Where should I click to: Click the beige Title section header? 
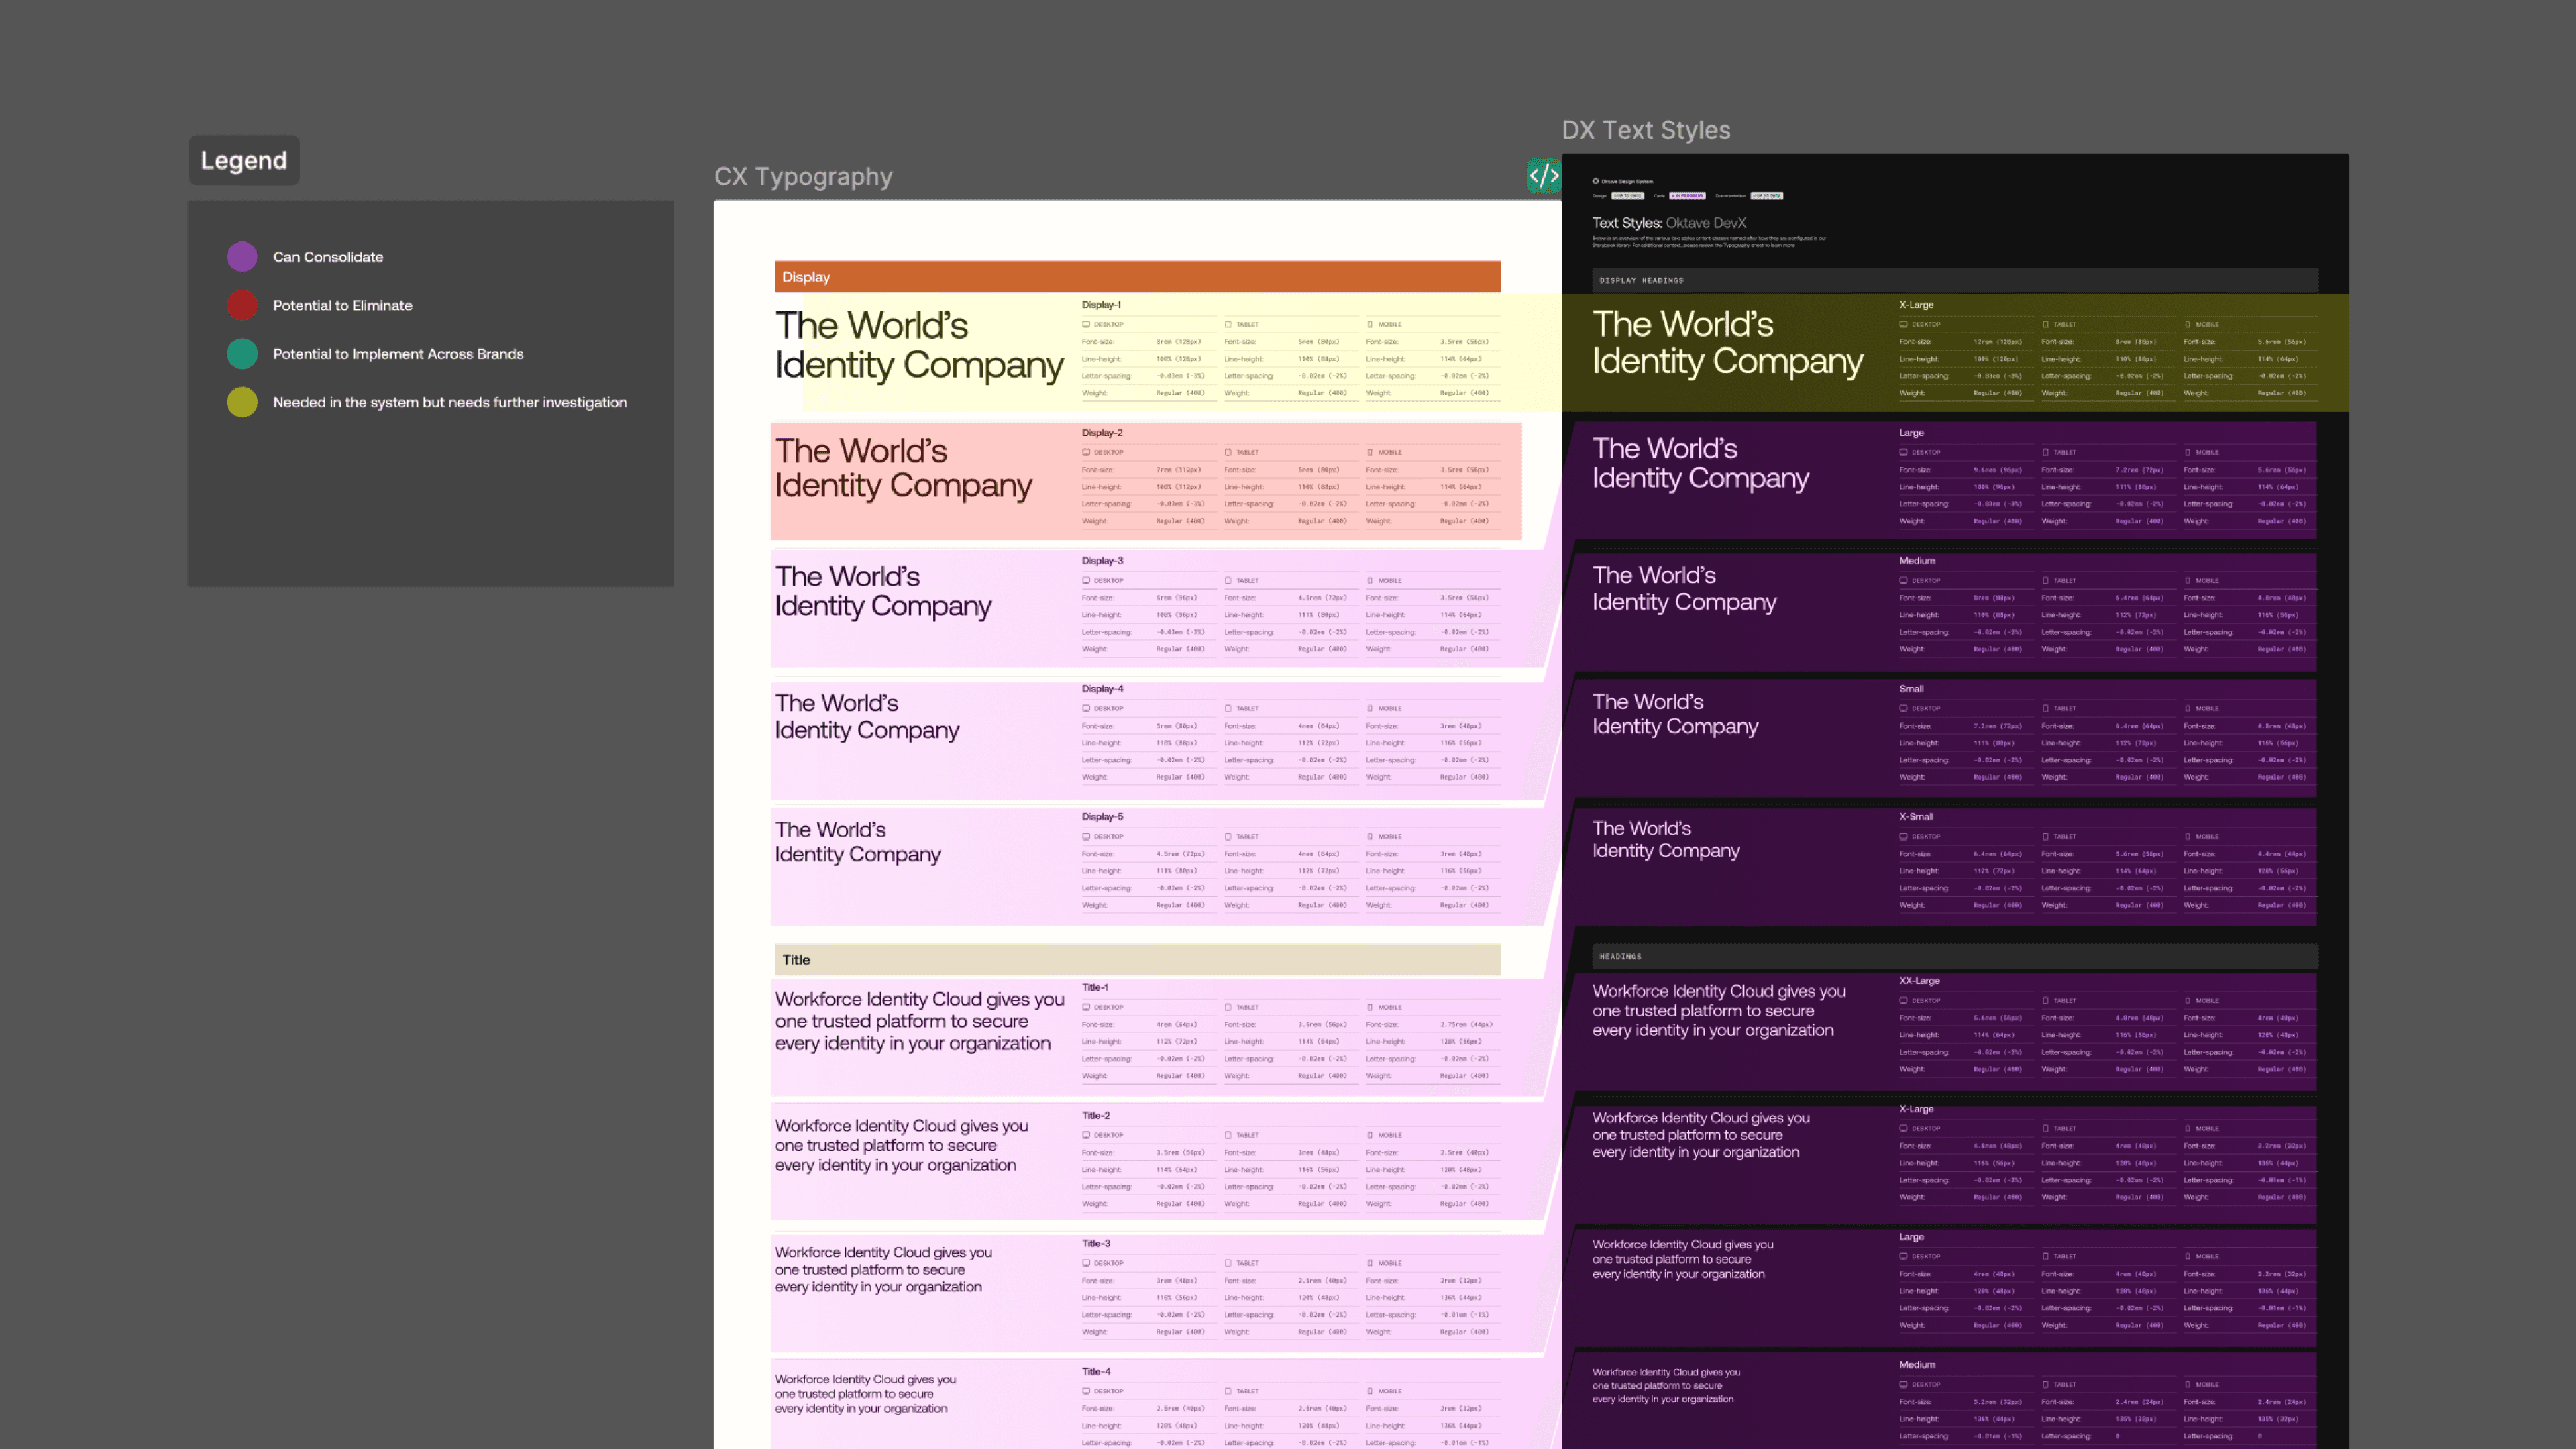coord(1137,960)
